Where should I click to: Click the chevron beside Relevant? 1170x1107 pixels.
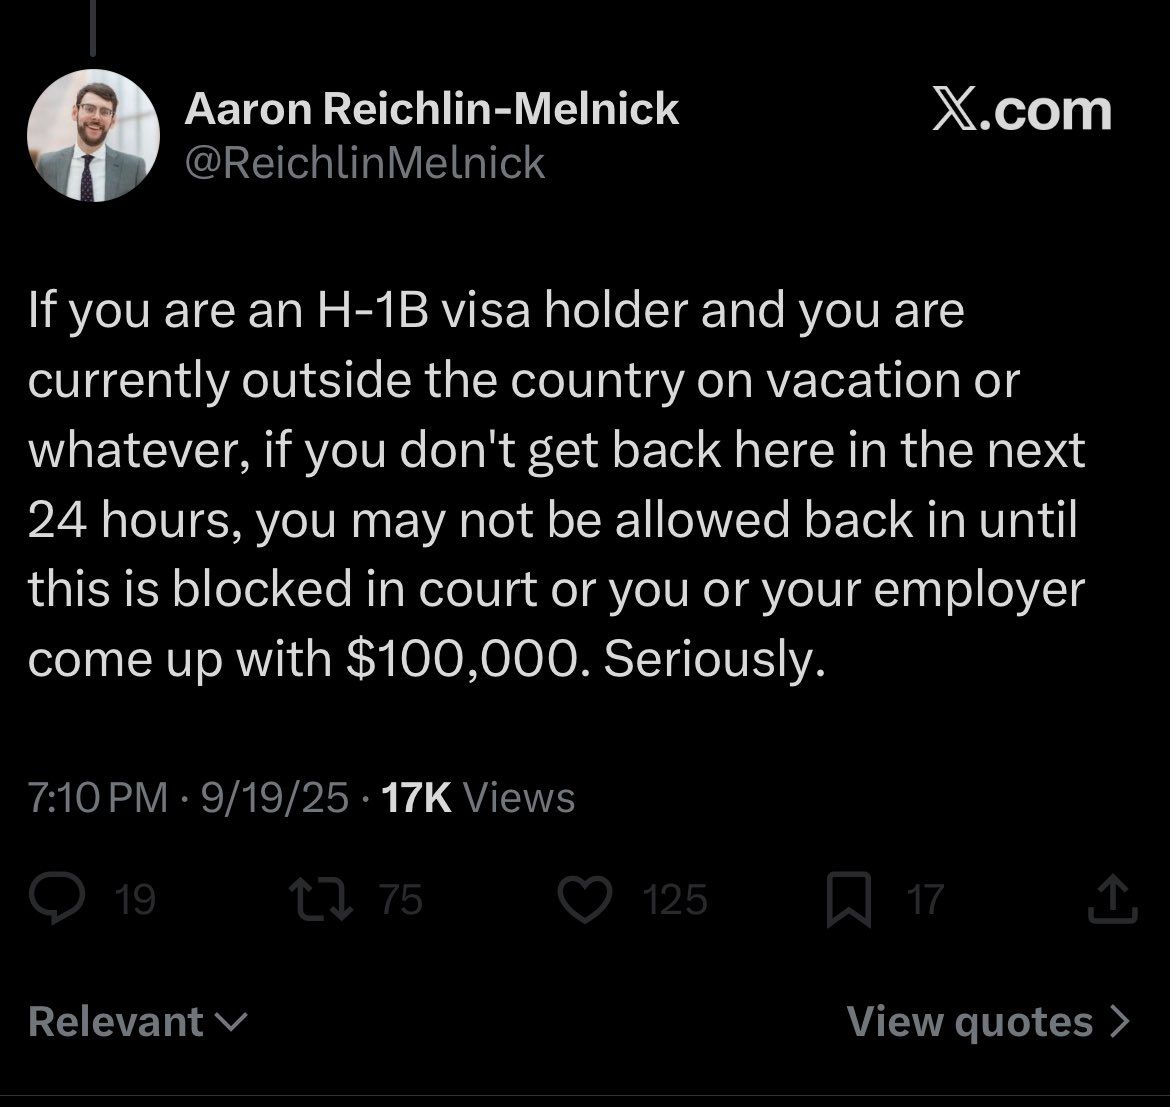tap(231, 1022)
